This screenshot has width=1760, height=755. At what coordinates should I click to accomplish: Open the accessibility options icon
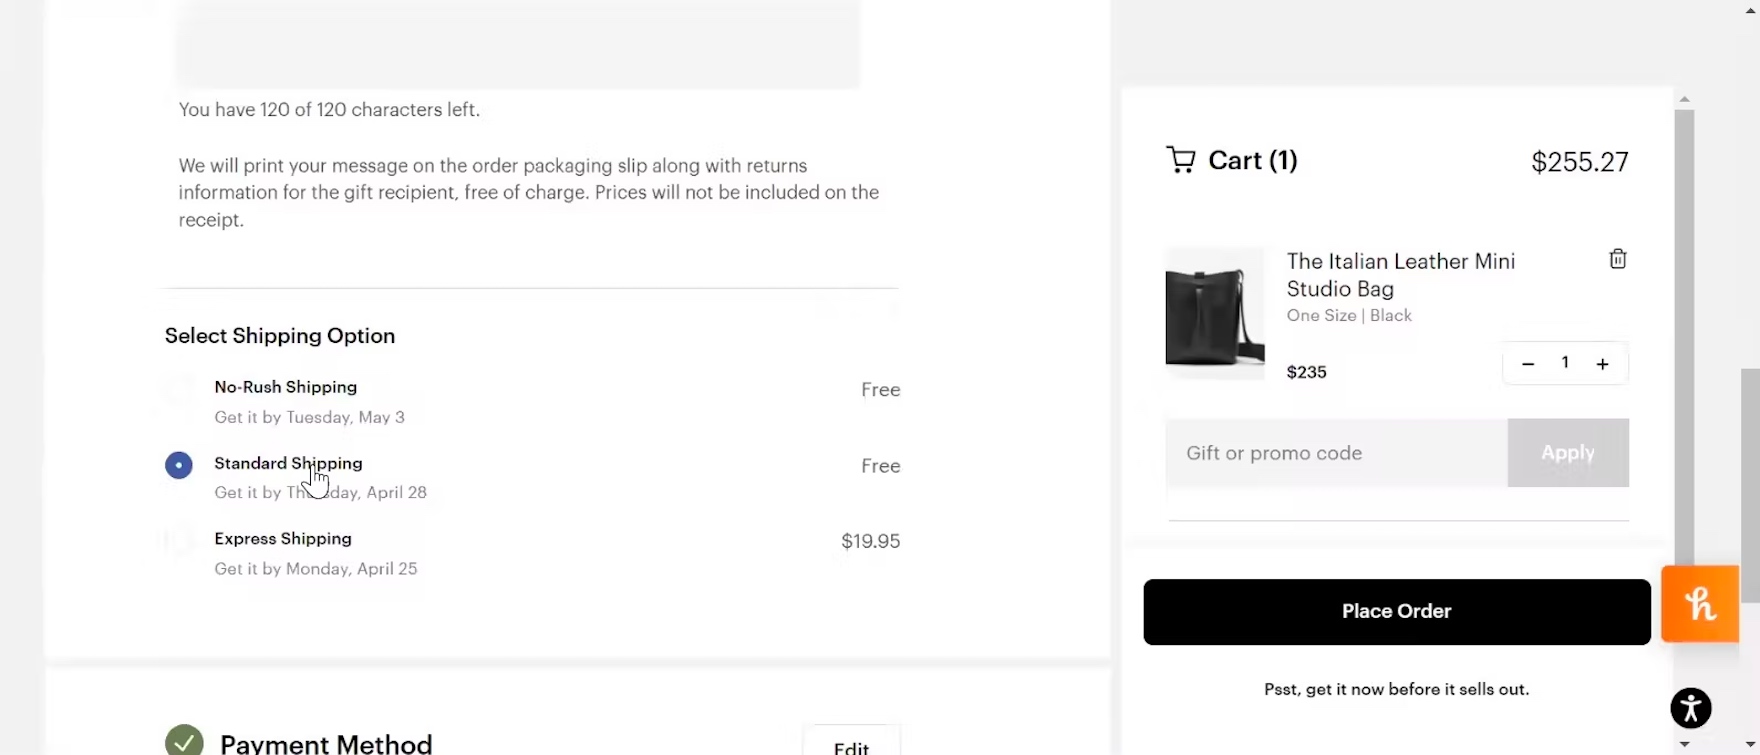[1690, 708]
